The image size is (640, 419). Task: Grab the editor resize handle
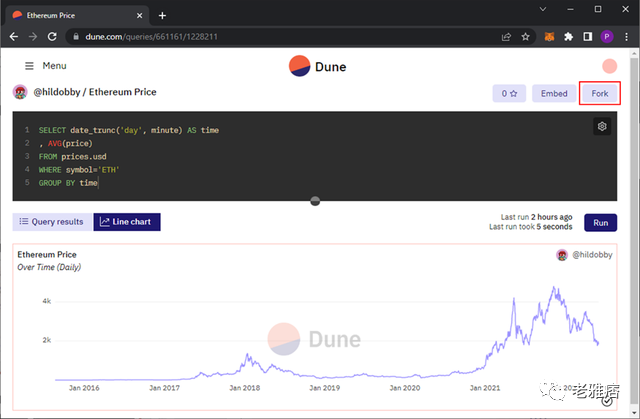[x=316, y=201]
